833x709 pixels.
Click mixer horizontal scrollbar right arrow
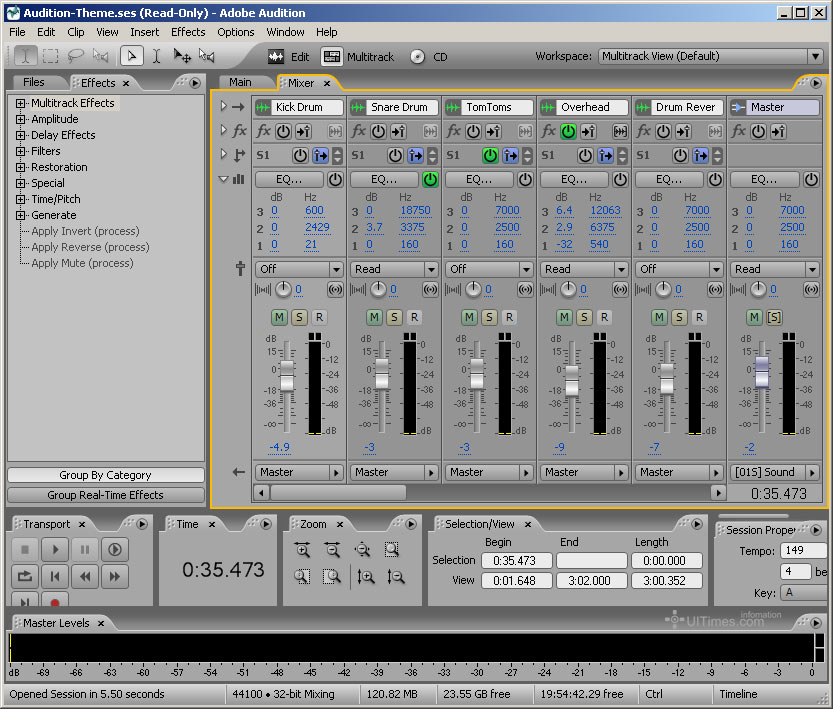[718, 493]
